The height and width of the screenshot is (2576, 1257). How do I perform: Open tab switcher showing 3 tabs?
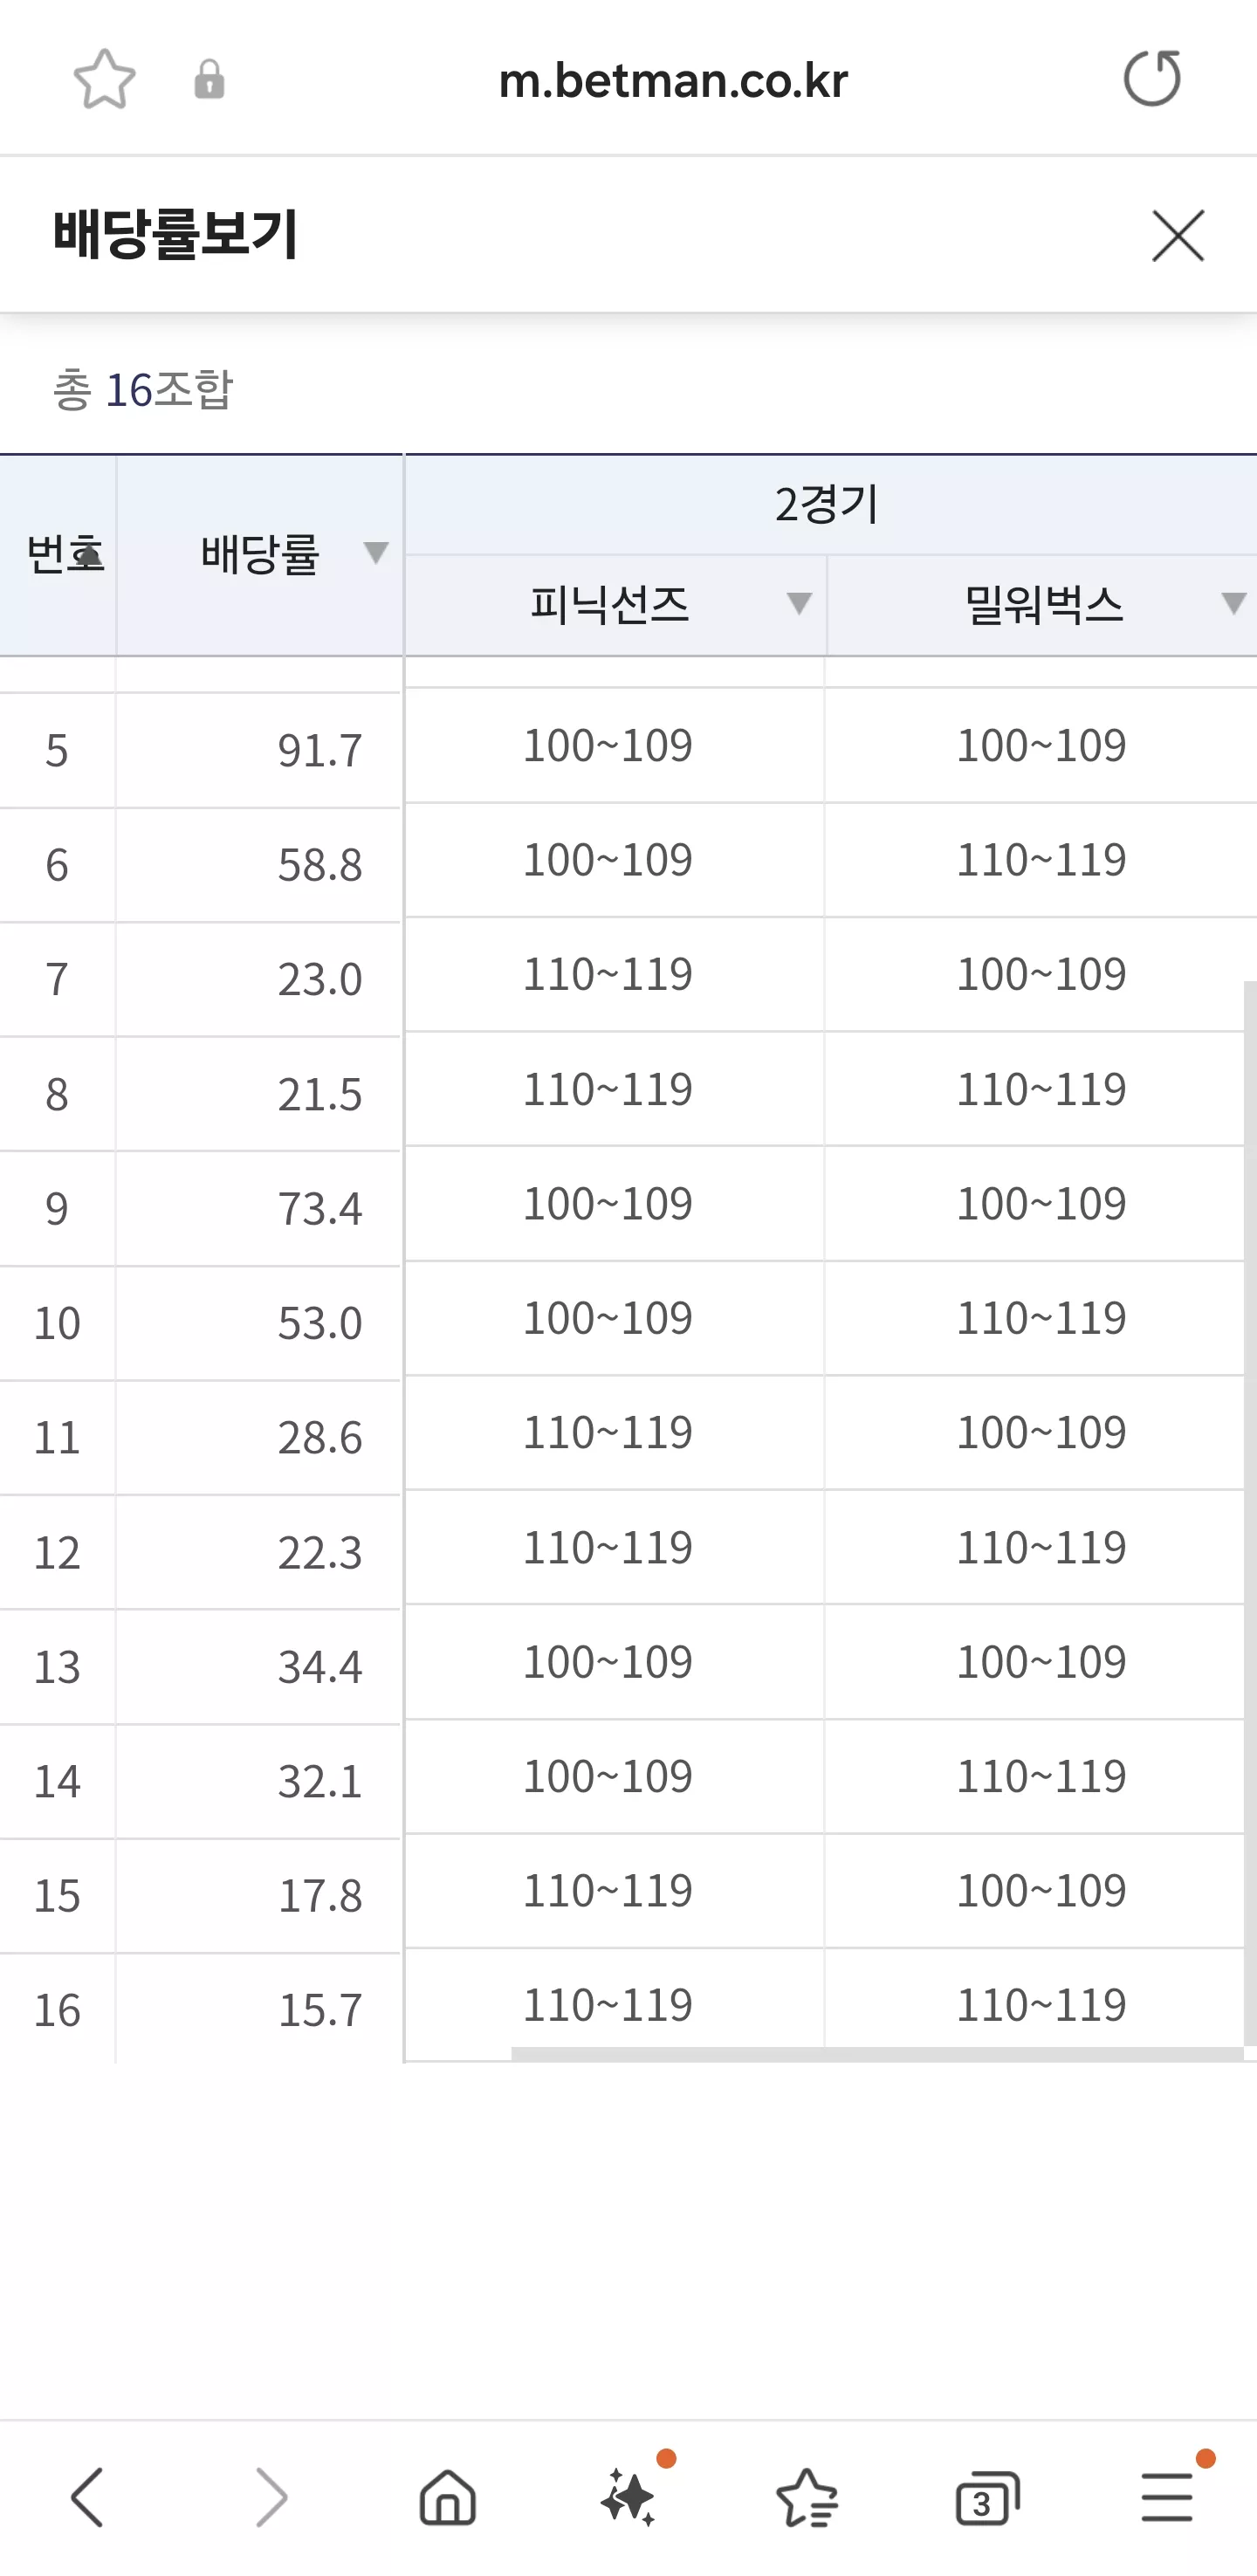click(x=988, y=2497)
